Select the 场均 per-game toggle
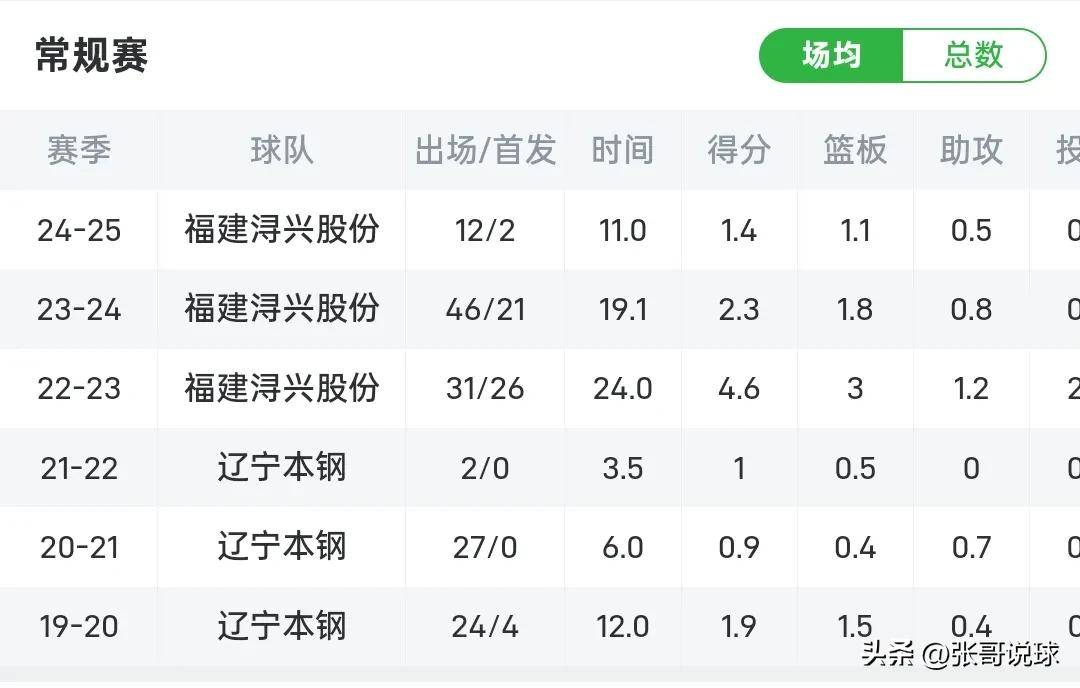The height and width of the screenshot is (688, 1080). point(830,56)
